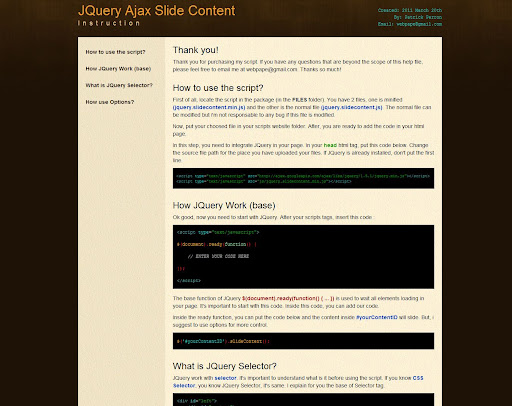Click the blue '(jquery.slidecontent.min.js)' filename
The width and height of the screenshot is (512, 406).
209,107
